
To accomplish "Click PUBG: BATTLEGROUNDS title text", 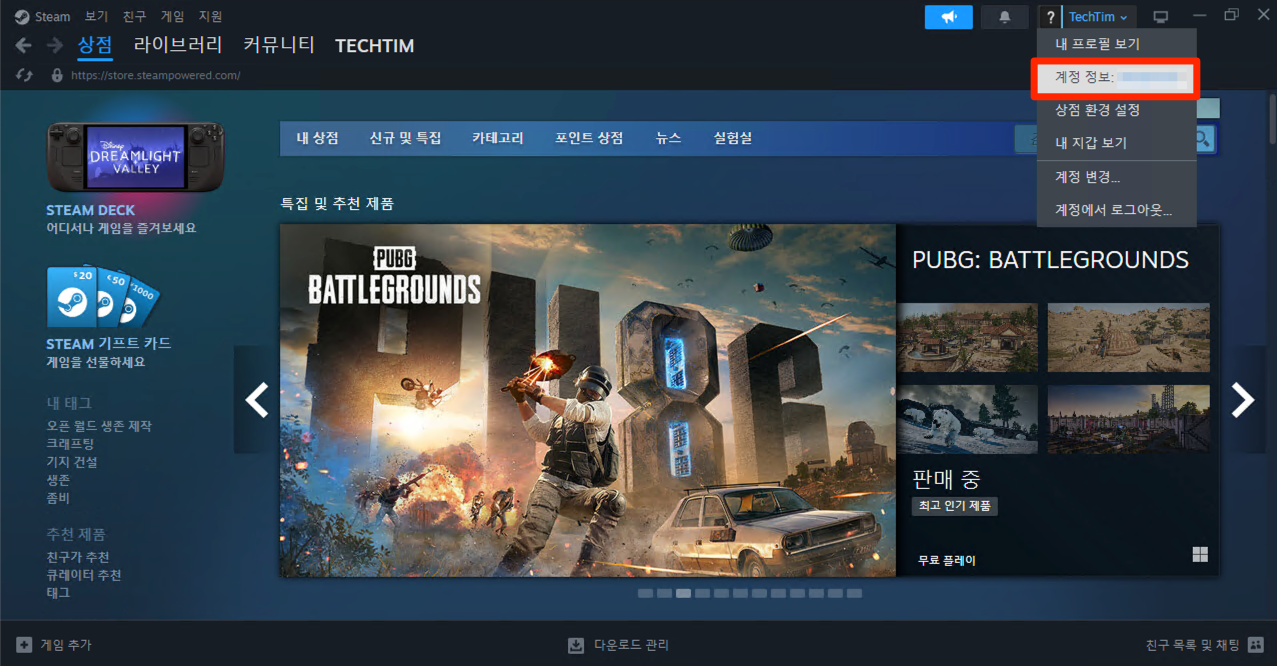I will tap(1050, 260).
